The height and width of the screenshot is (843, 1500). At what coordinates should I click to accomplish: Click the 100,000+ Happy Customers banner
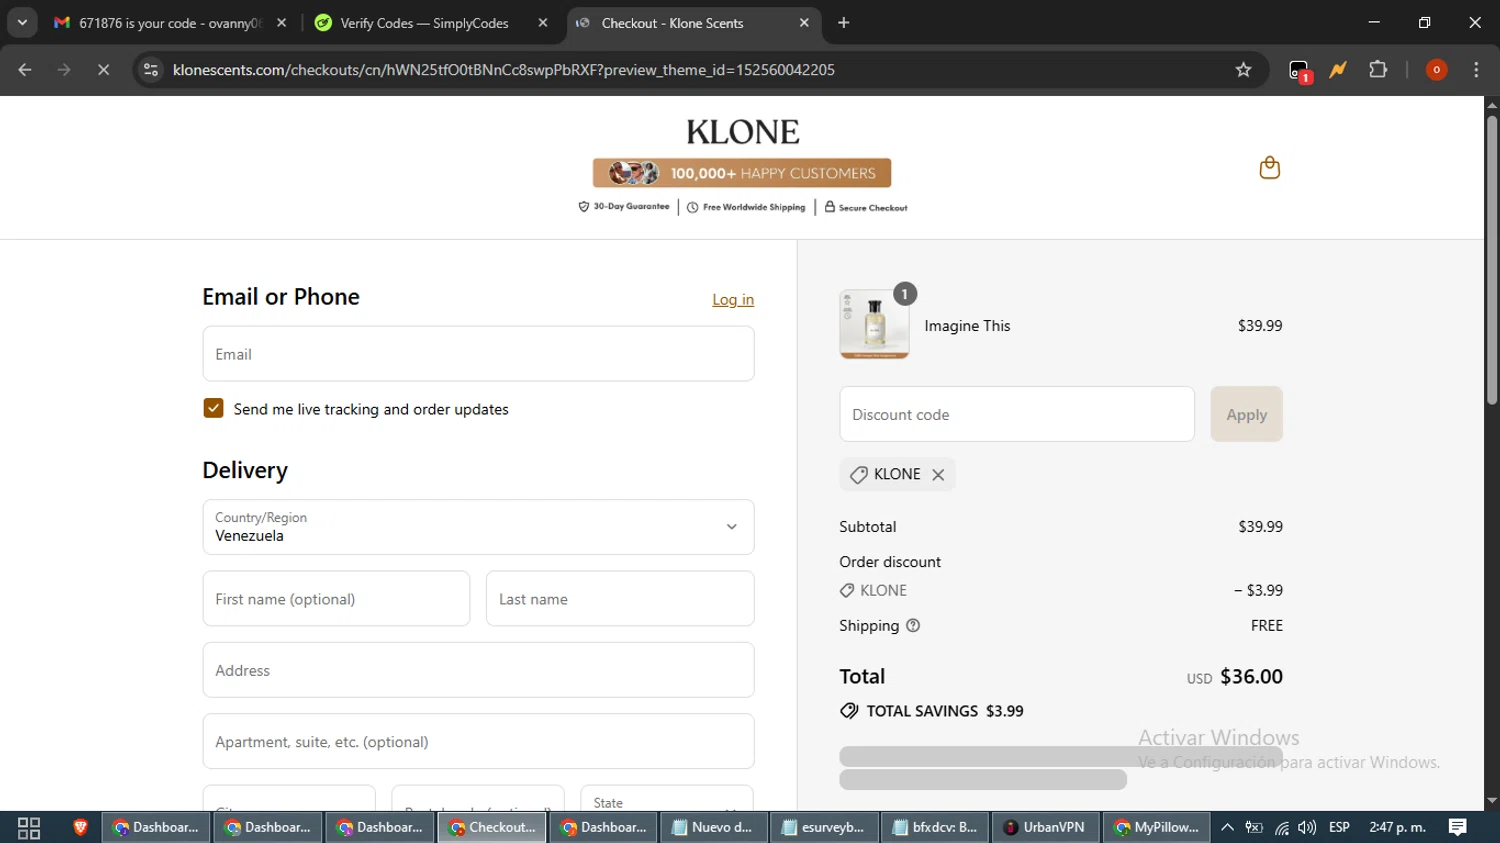tap(742, 173)
